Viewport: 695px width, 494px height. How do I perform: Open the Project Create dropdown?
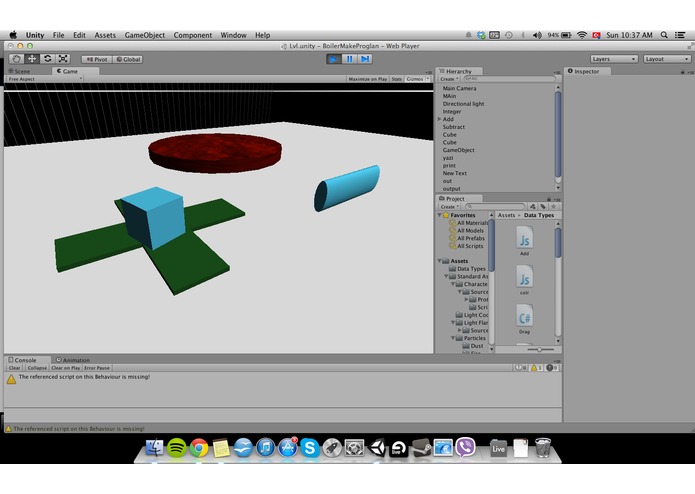point(449,206)
